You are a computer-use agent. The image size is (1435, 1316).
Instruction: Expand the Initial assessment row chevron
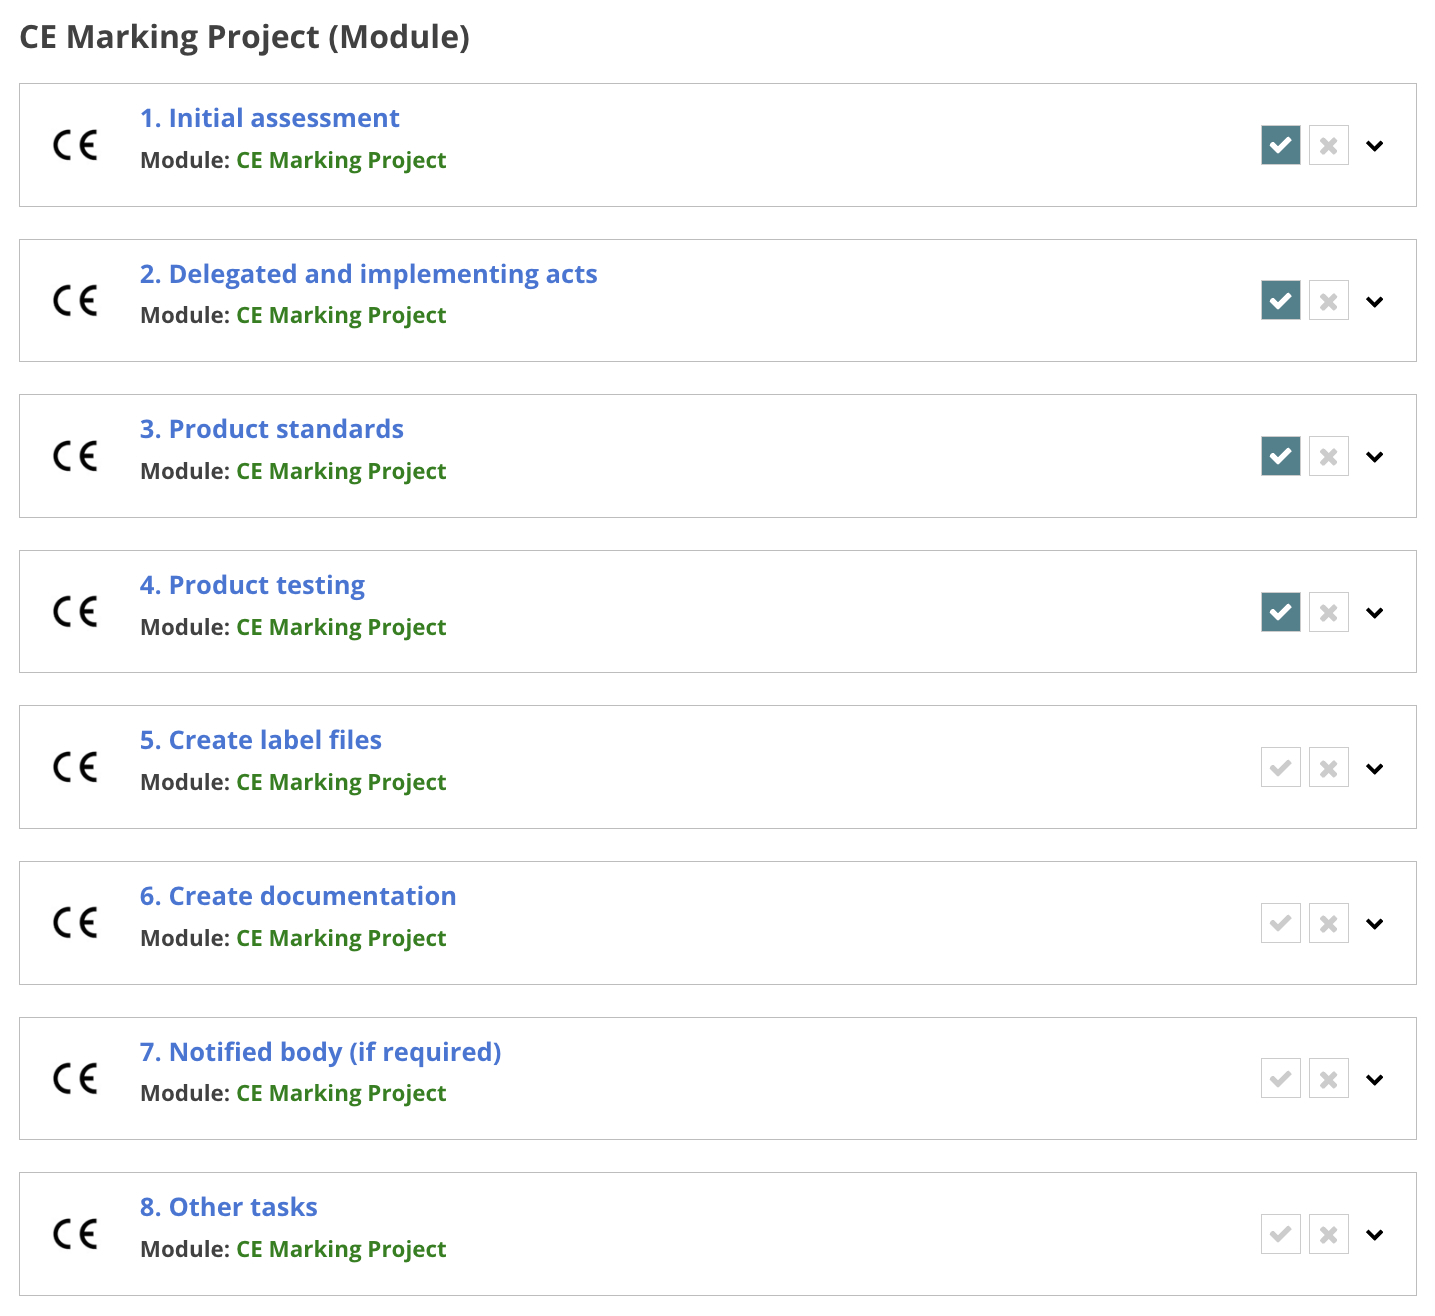(x=1375, y=146)
